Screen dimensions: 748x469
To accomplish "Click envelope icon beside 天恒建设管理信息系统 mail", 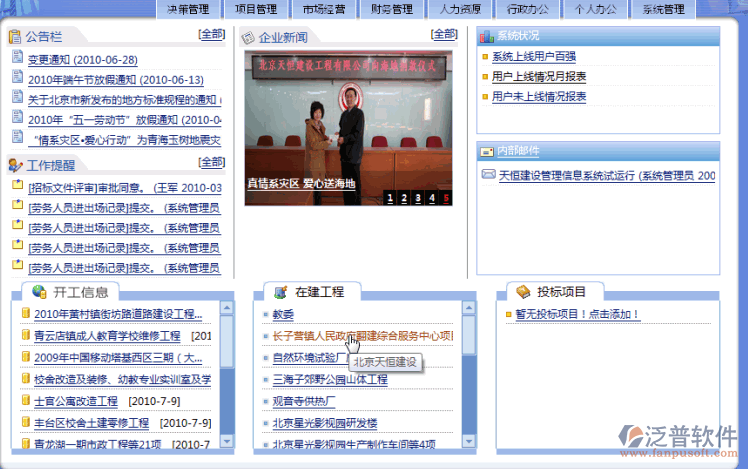I will point(488,175).
